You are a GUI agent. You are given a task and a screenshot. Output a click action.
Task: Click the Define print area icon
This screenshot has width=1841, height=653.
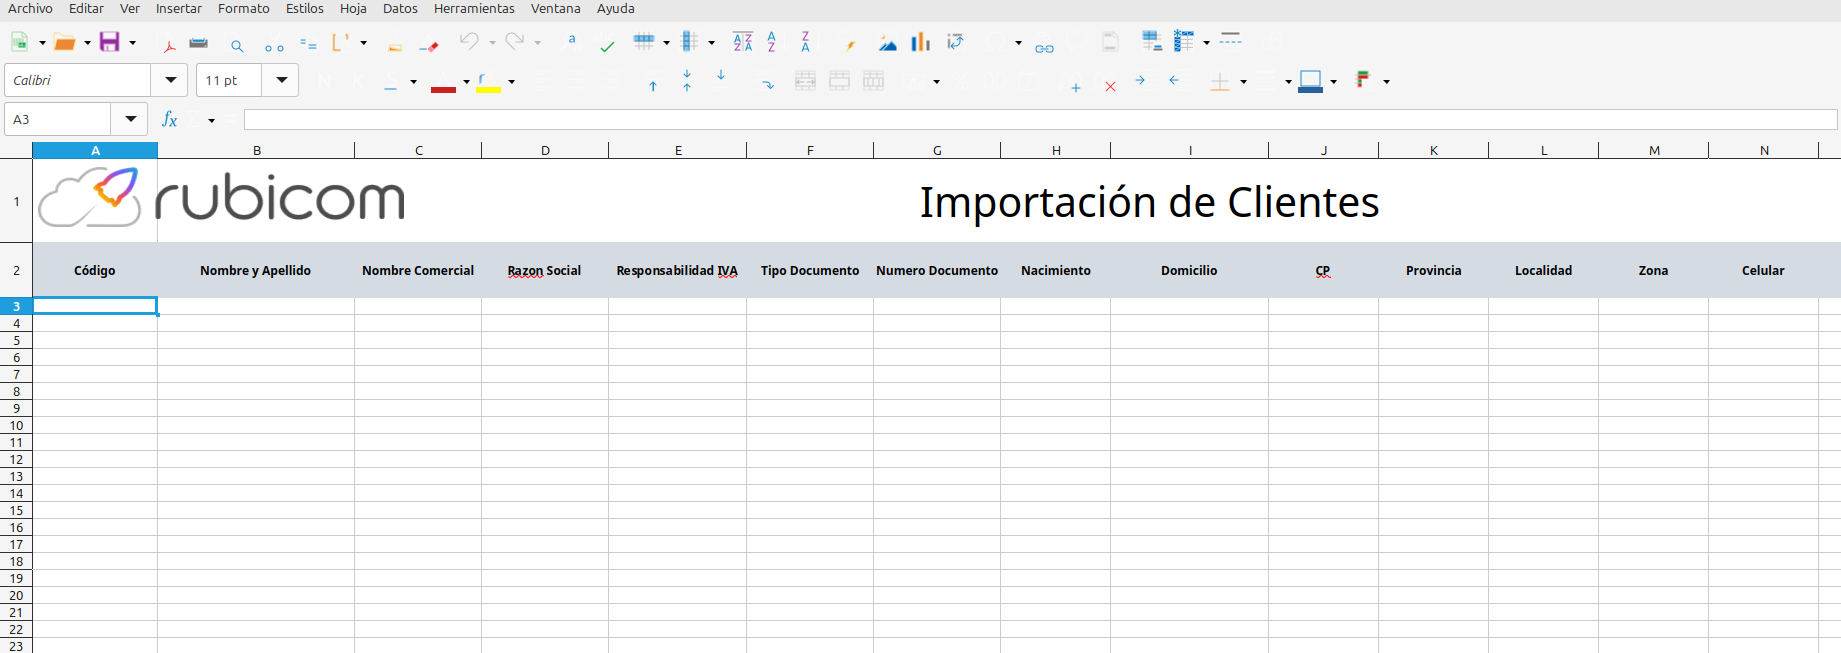click(1152, 42)
